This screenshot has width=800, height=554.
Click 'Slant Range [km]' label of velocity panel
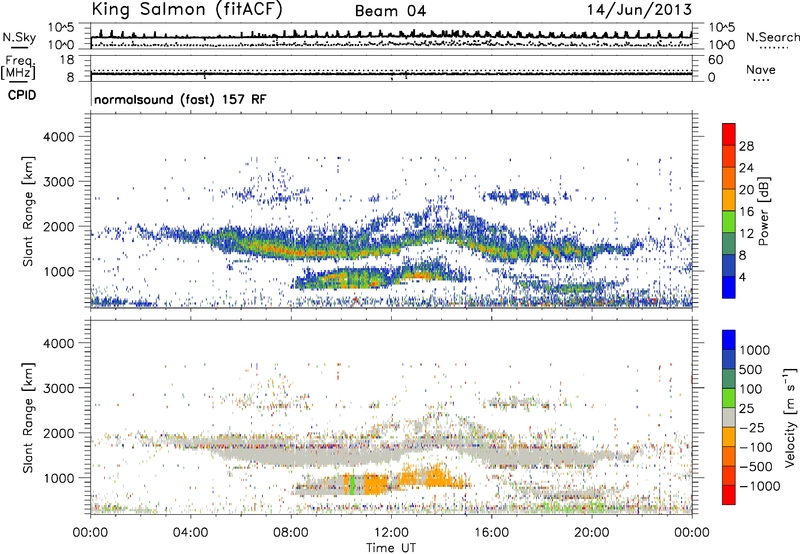(x=29, y=418)
